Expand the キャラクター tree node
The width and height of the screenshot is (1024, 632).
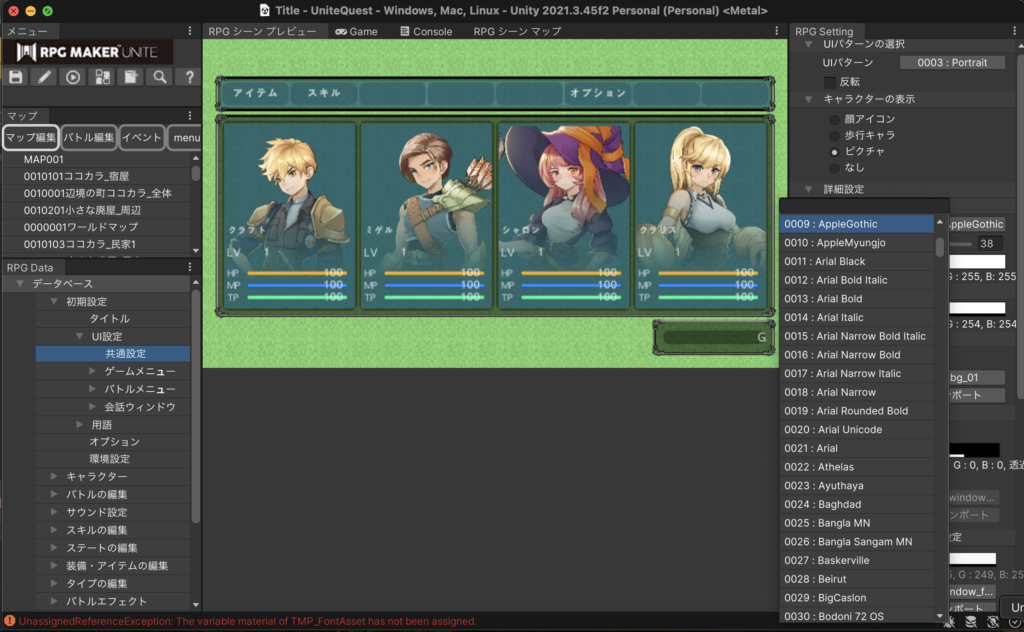[56, 477]
